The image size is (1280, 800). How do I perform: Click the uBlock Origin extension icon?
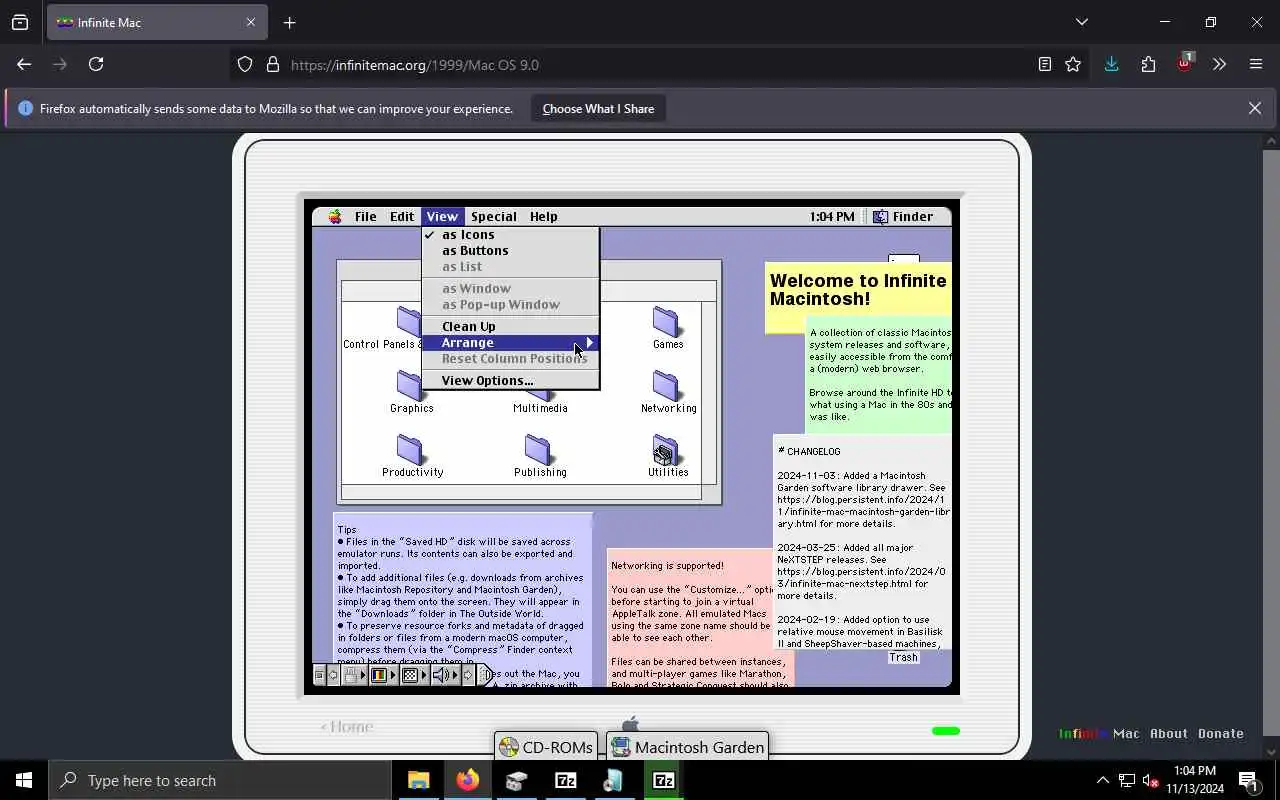(x=1185, y=64)
